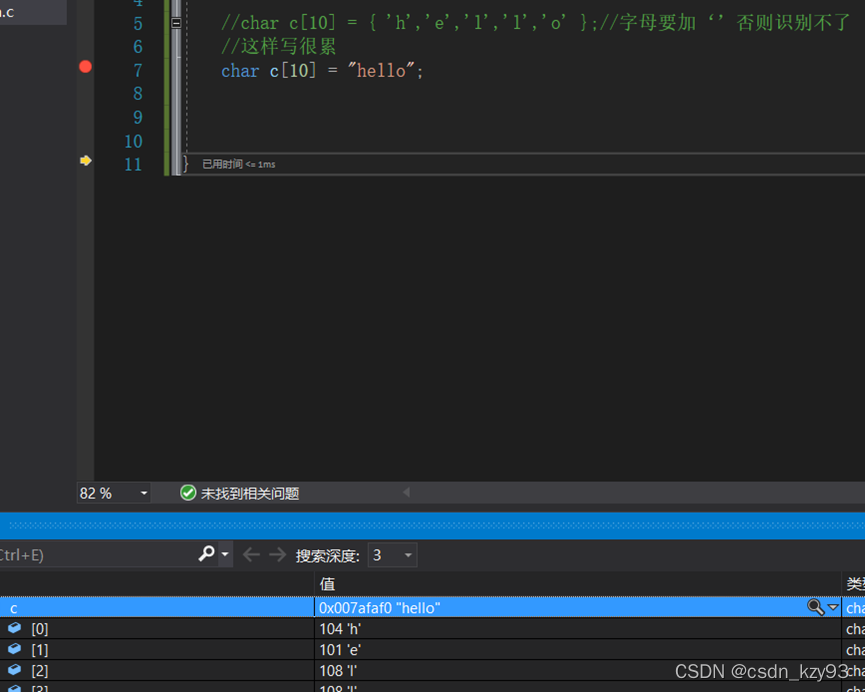Click the yellow current-statement arrow on line 11
The width and height of the screenshot is (865, 692).
tap(86, 161)
